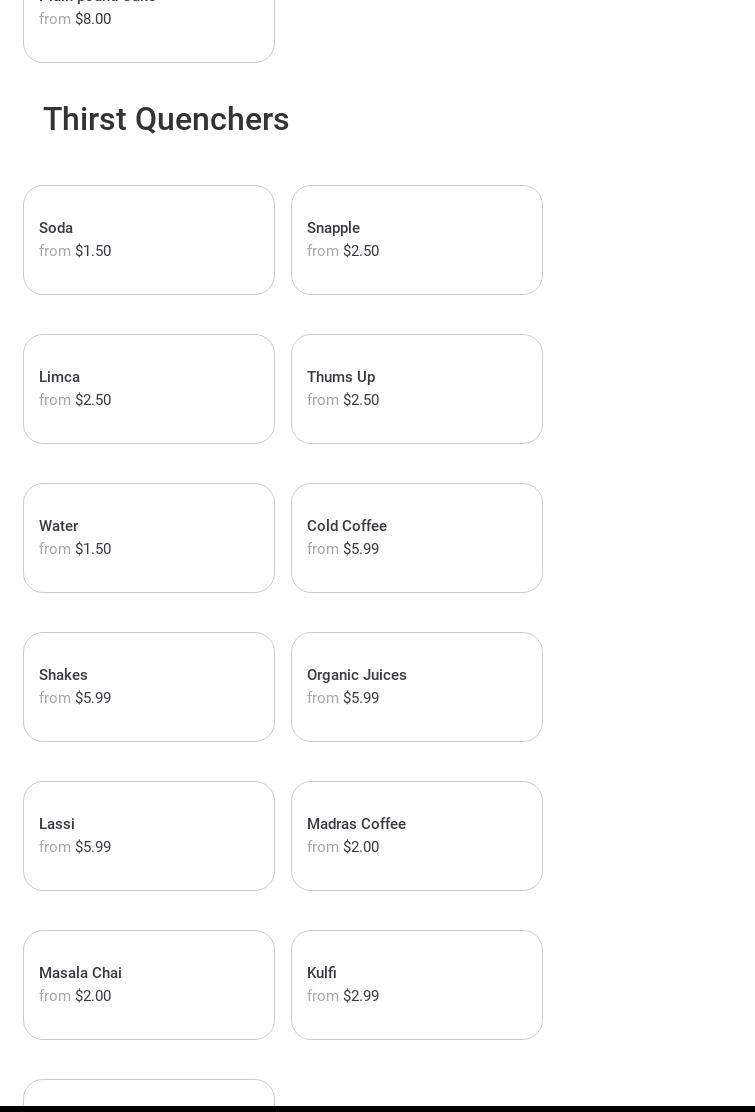Click the $5.99 price under Organic Juices
This screenshot has width=755, height=1112.
point(361,698)
